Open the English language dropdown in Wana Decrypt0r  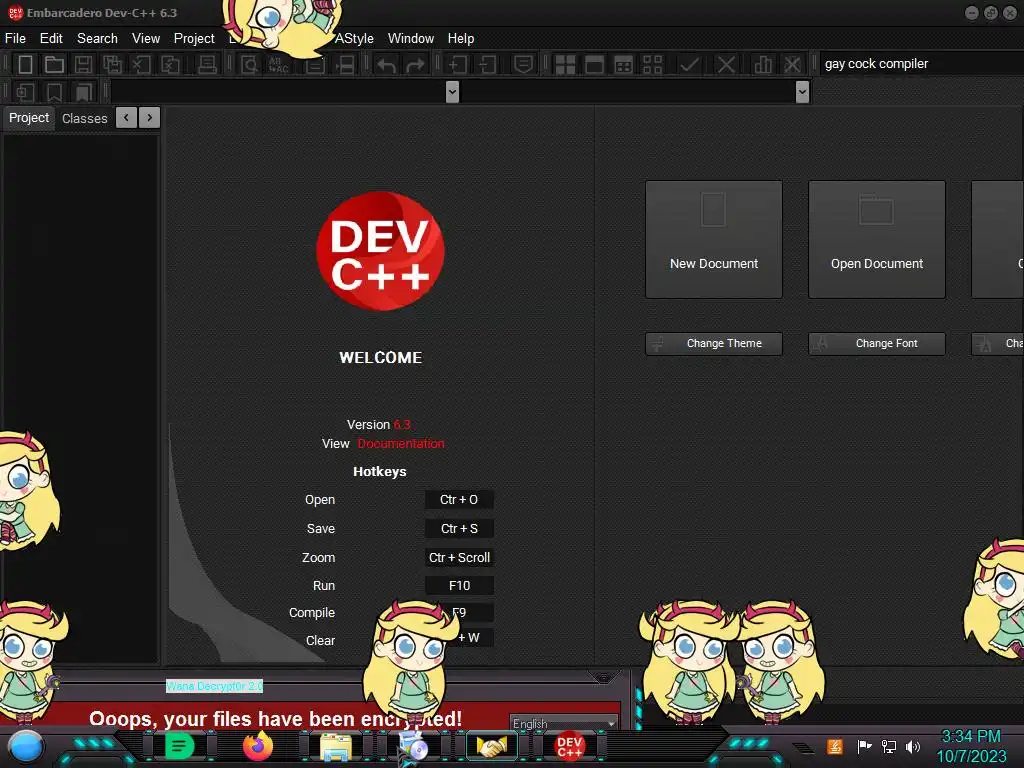point(564,723)
